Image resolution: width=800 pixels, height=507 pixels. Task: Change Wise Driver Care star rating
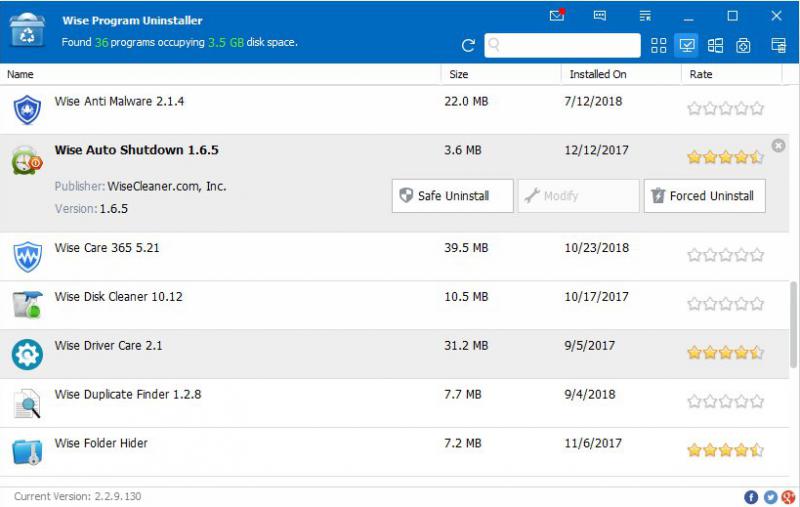click(725, 352)
